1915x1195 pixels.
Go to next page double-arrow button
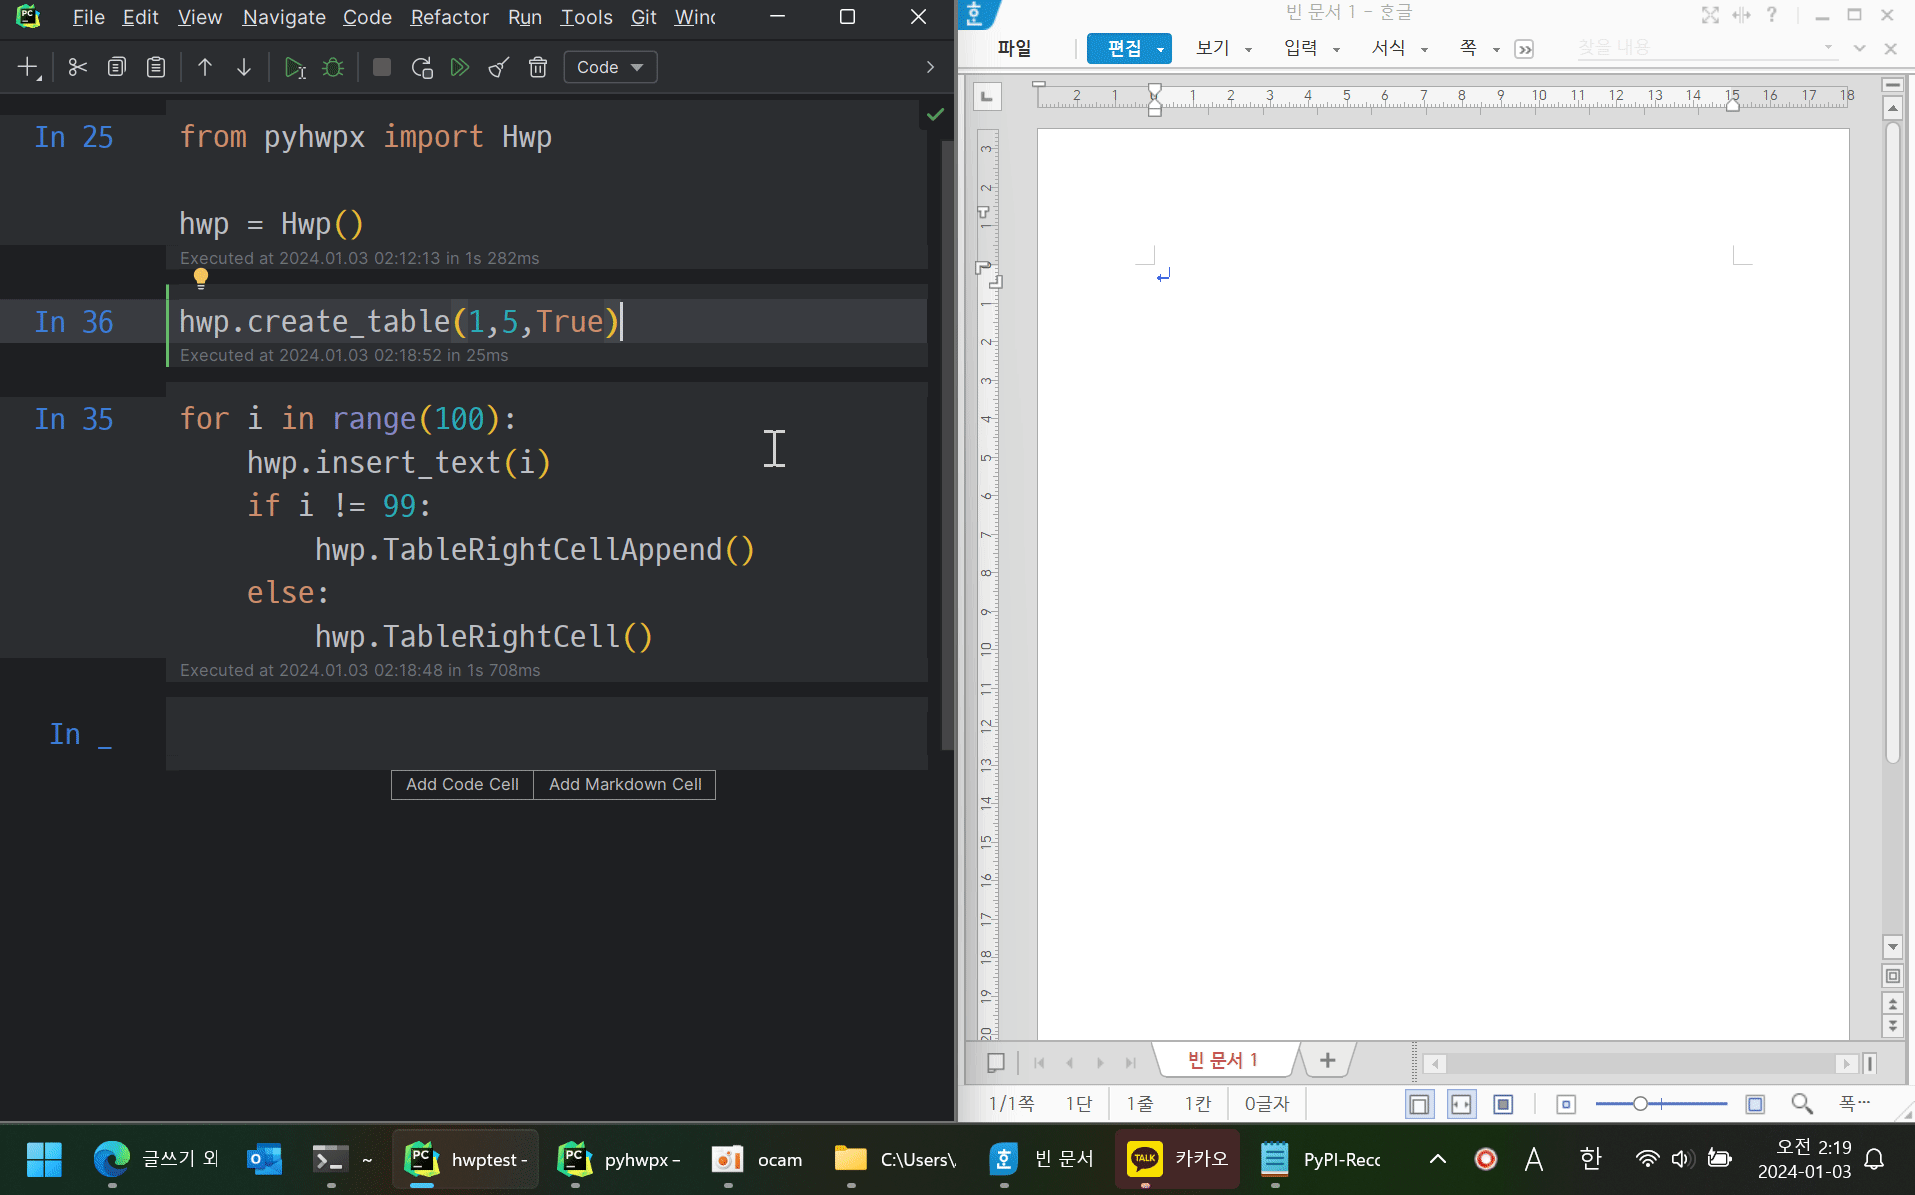[x=1892, y=1025]
